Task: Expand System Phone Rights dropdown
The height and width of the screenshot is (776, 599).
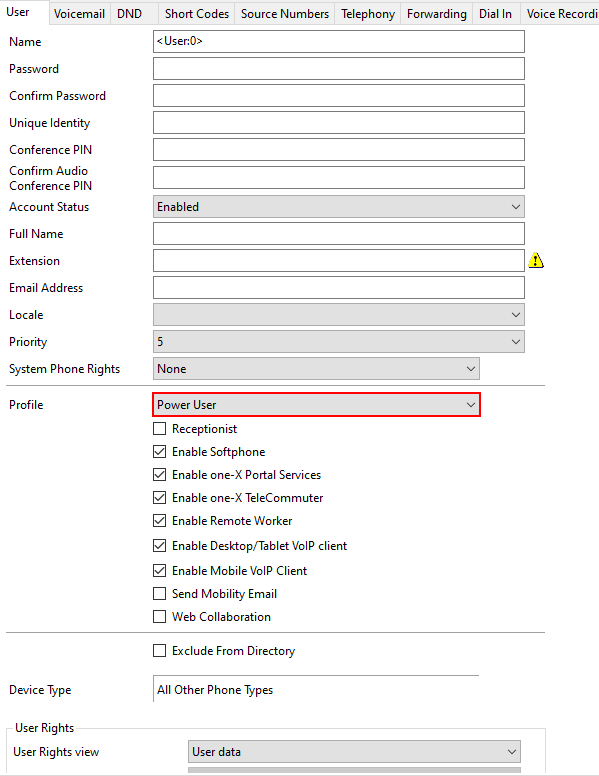Action: pyautogui.click(x=316, y=369)
